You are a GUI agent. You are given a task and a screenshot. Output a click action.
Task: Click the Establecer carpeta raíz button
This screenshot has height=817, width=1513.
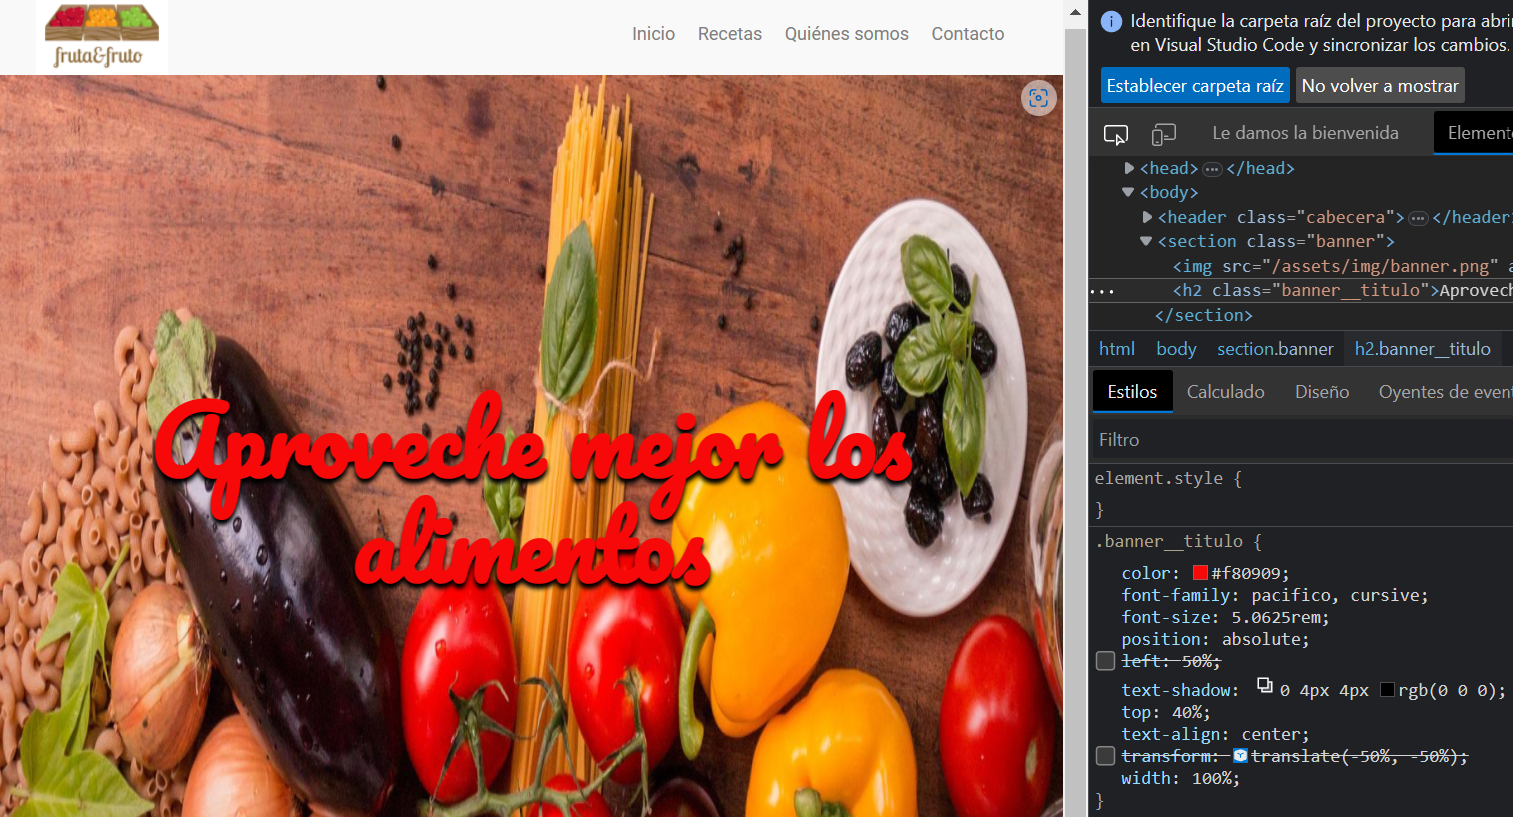coord(1195,86)
